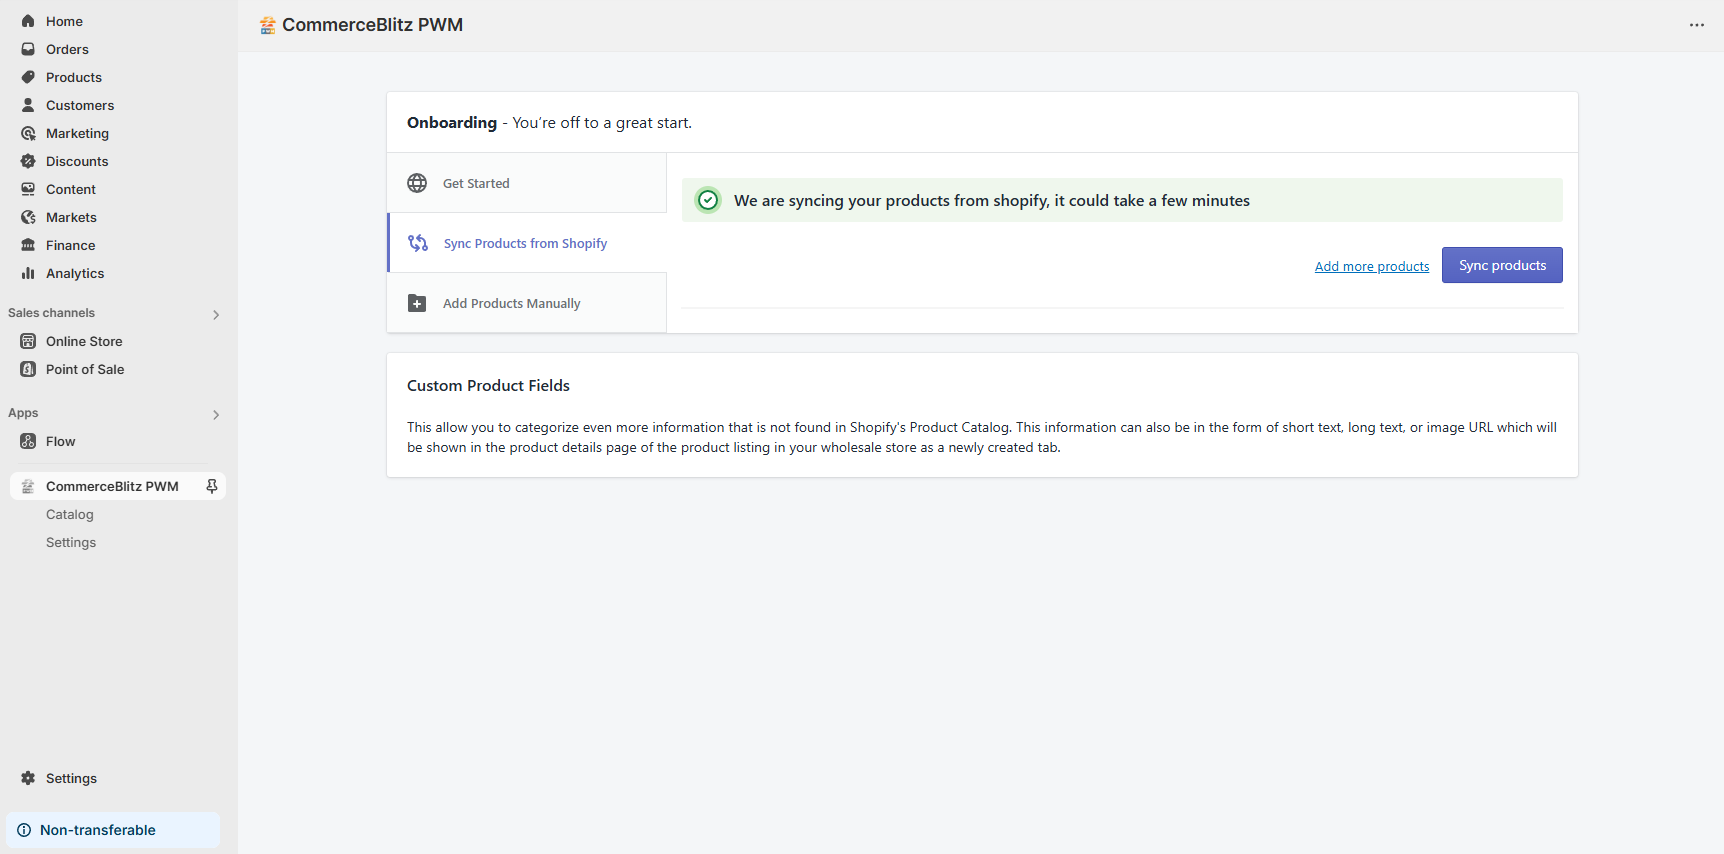Click the Non-transferable notice
Viewport: 1724px width, 854px height.
click(113, 830)
